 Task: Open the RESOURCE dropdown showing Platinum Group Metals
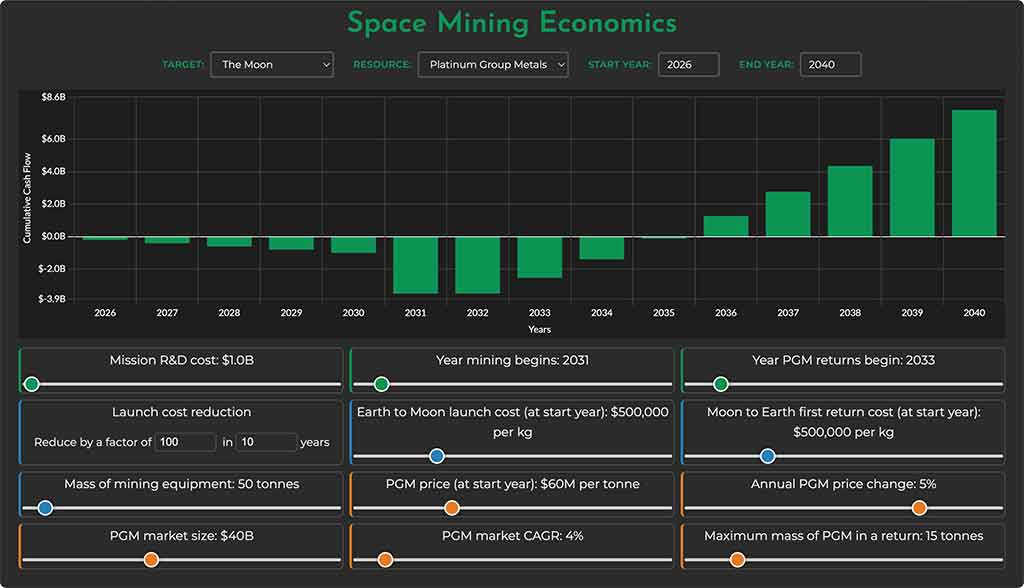(492, 64)
